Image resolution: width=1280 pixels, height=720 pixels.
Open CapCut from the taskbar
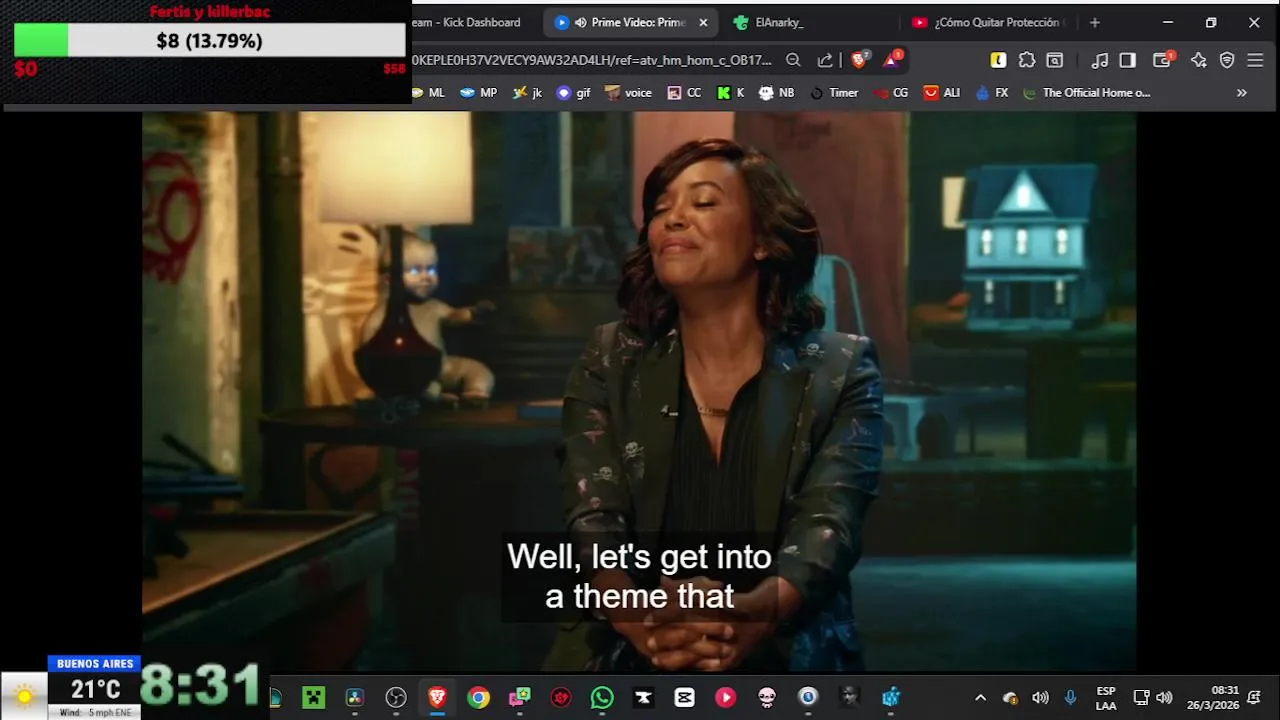pos(684,697)
